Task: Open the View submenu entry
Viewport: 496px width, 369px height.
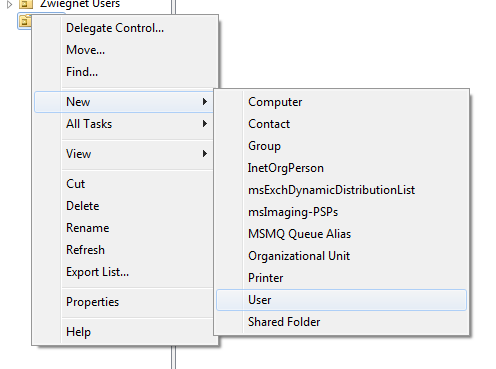Action: point(125,154)
